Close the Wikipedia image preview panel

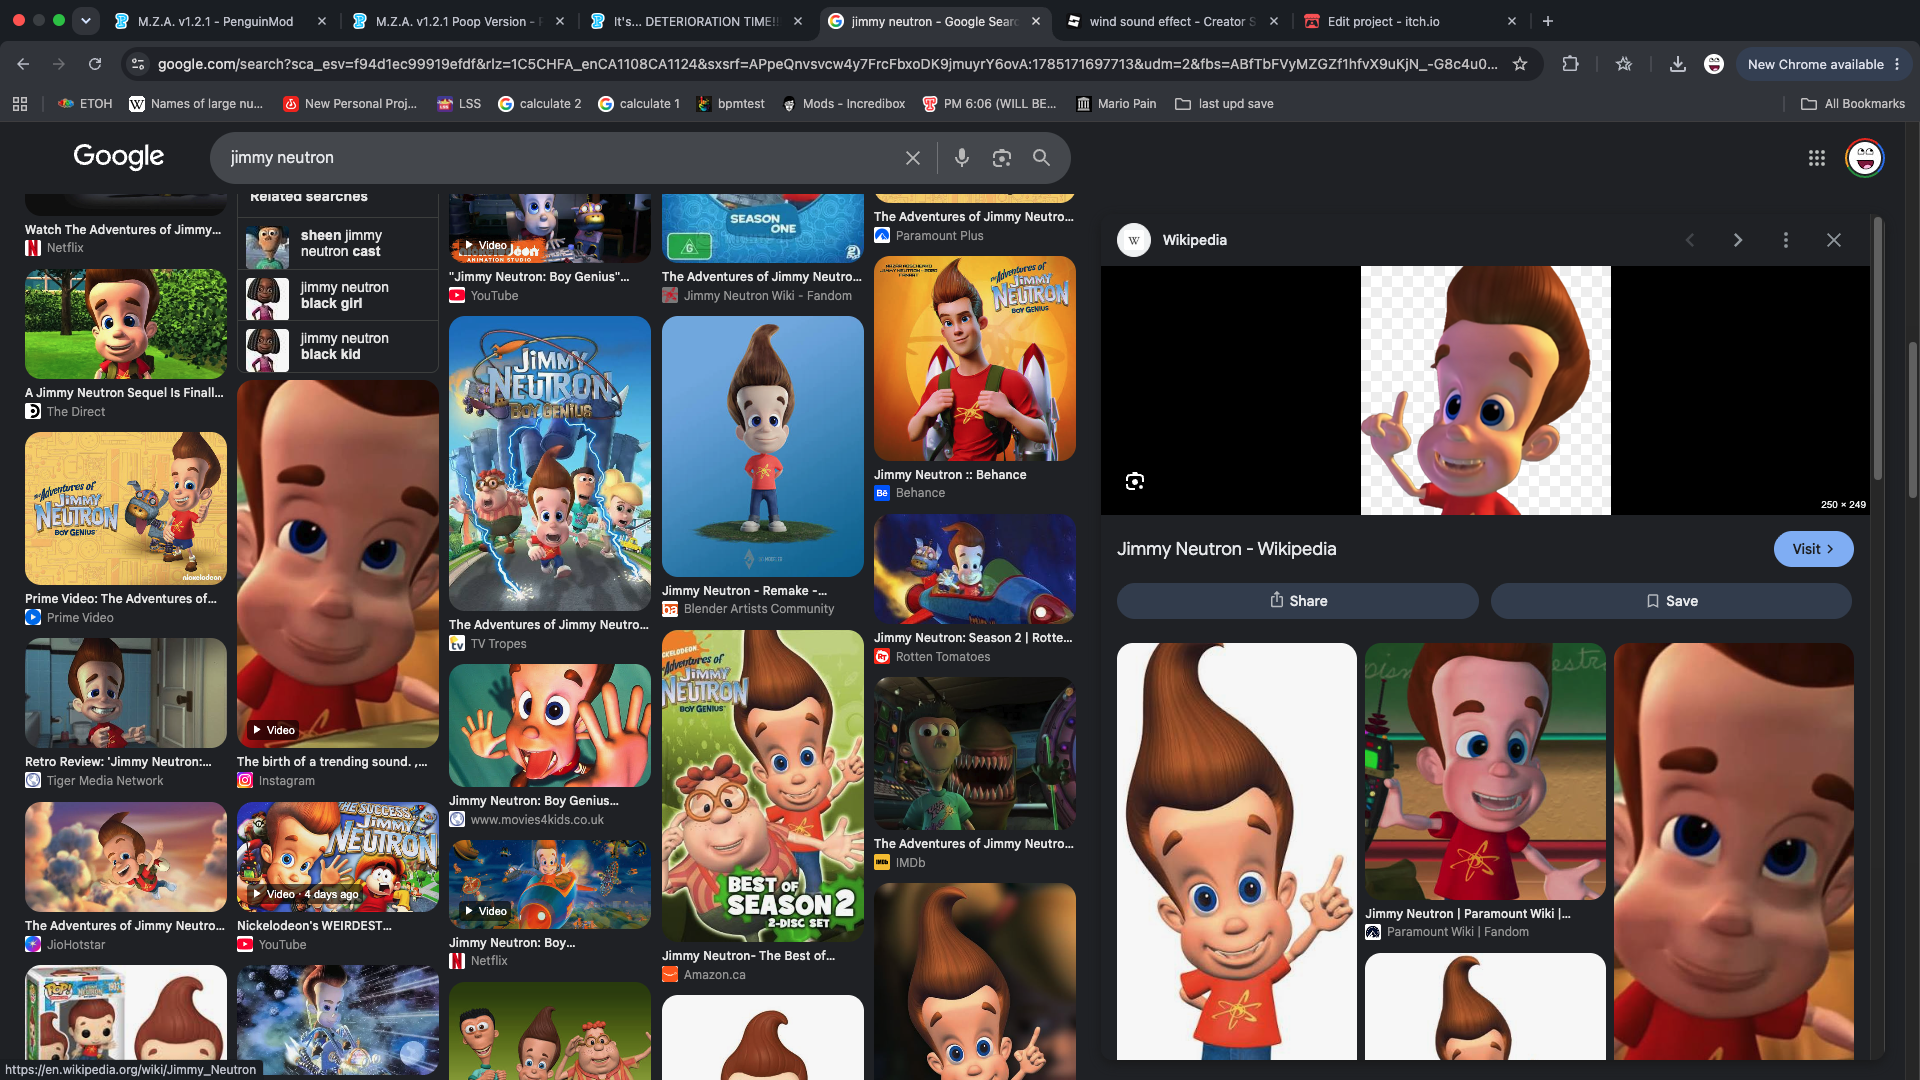1834,240
